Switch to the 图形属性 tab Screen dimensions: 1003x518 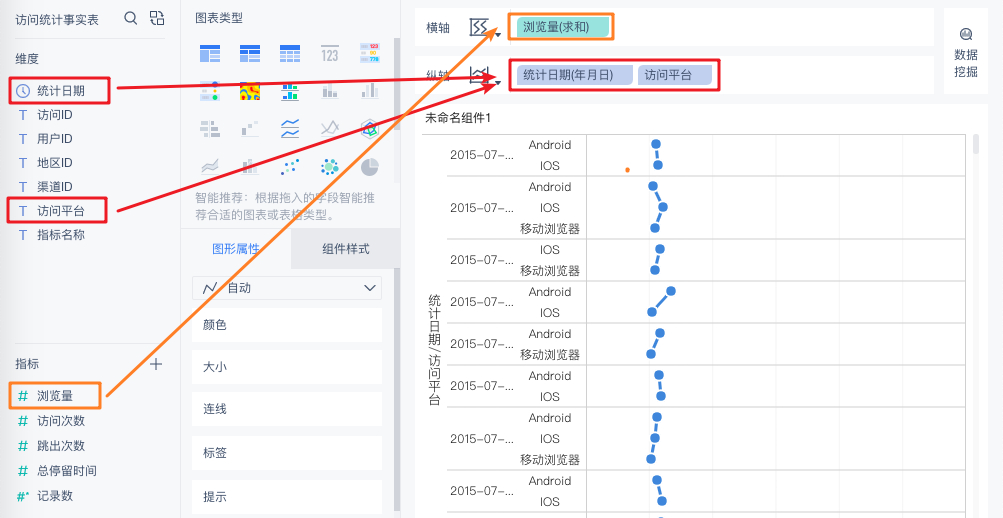click(236, 249)
